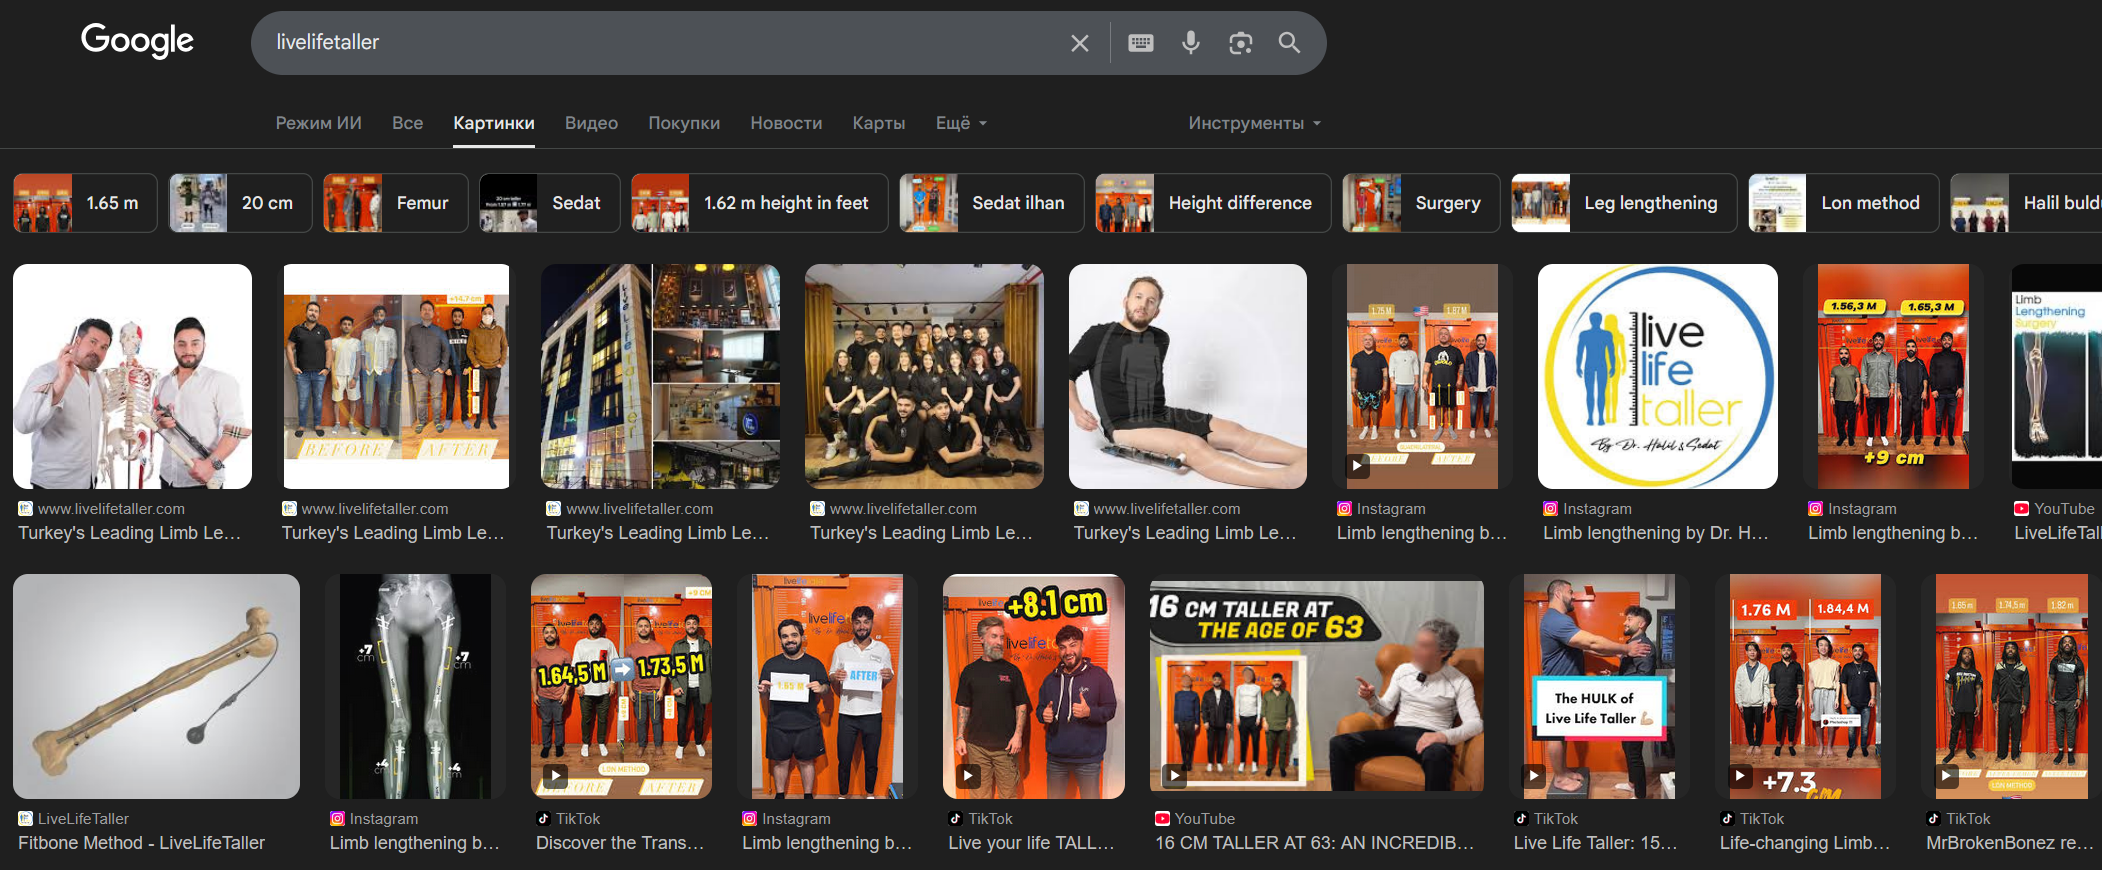
Task: Open the Новости tab
Action: tap(786, 123)
